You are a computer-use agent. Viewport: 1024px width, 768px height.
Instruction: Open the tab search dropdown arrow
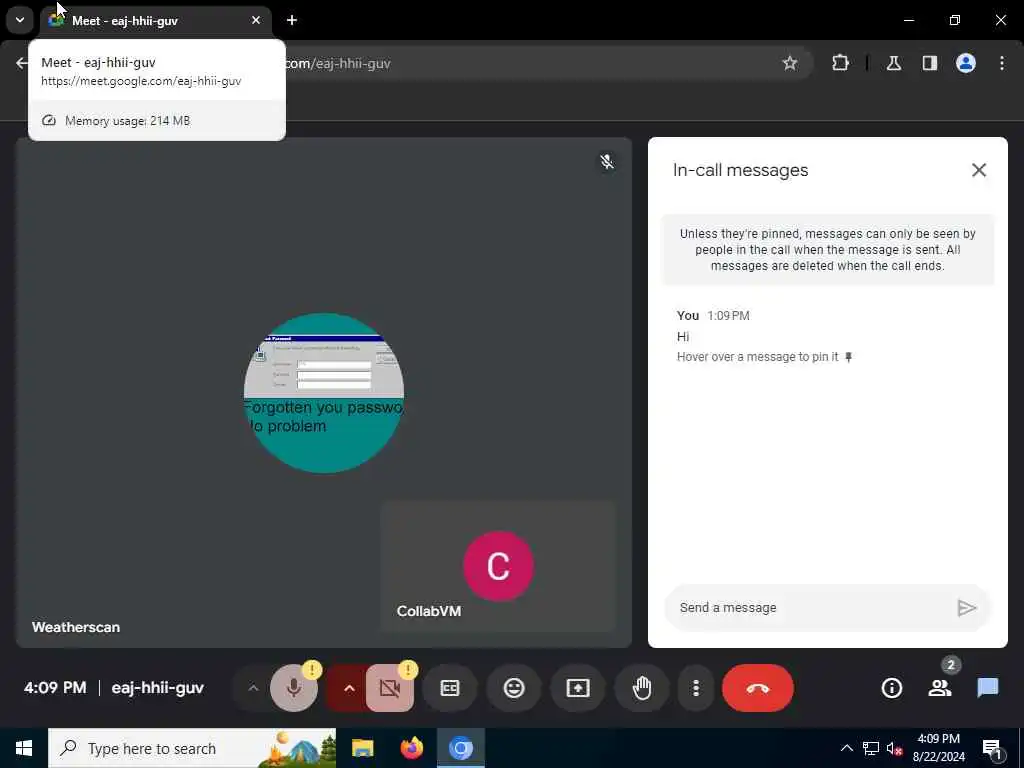[x=20, y=20]
